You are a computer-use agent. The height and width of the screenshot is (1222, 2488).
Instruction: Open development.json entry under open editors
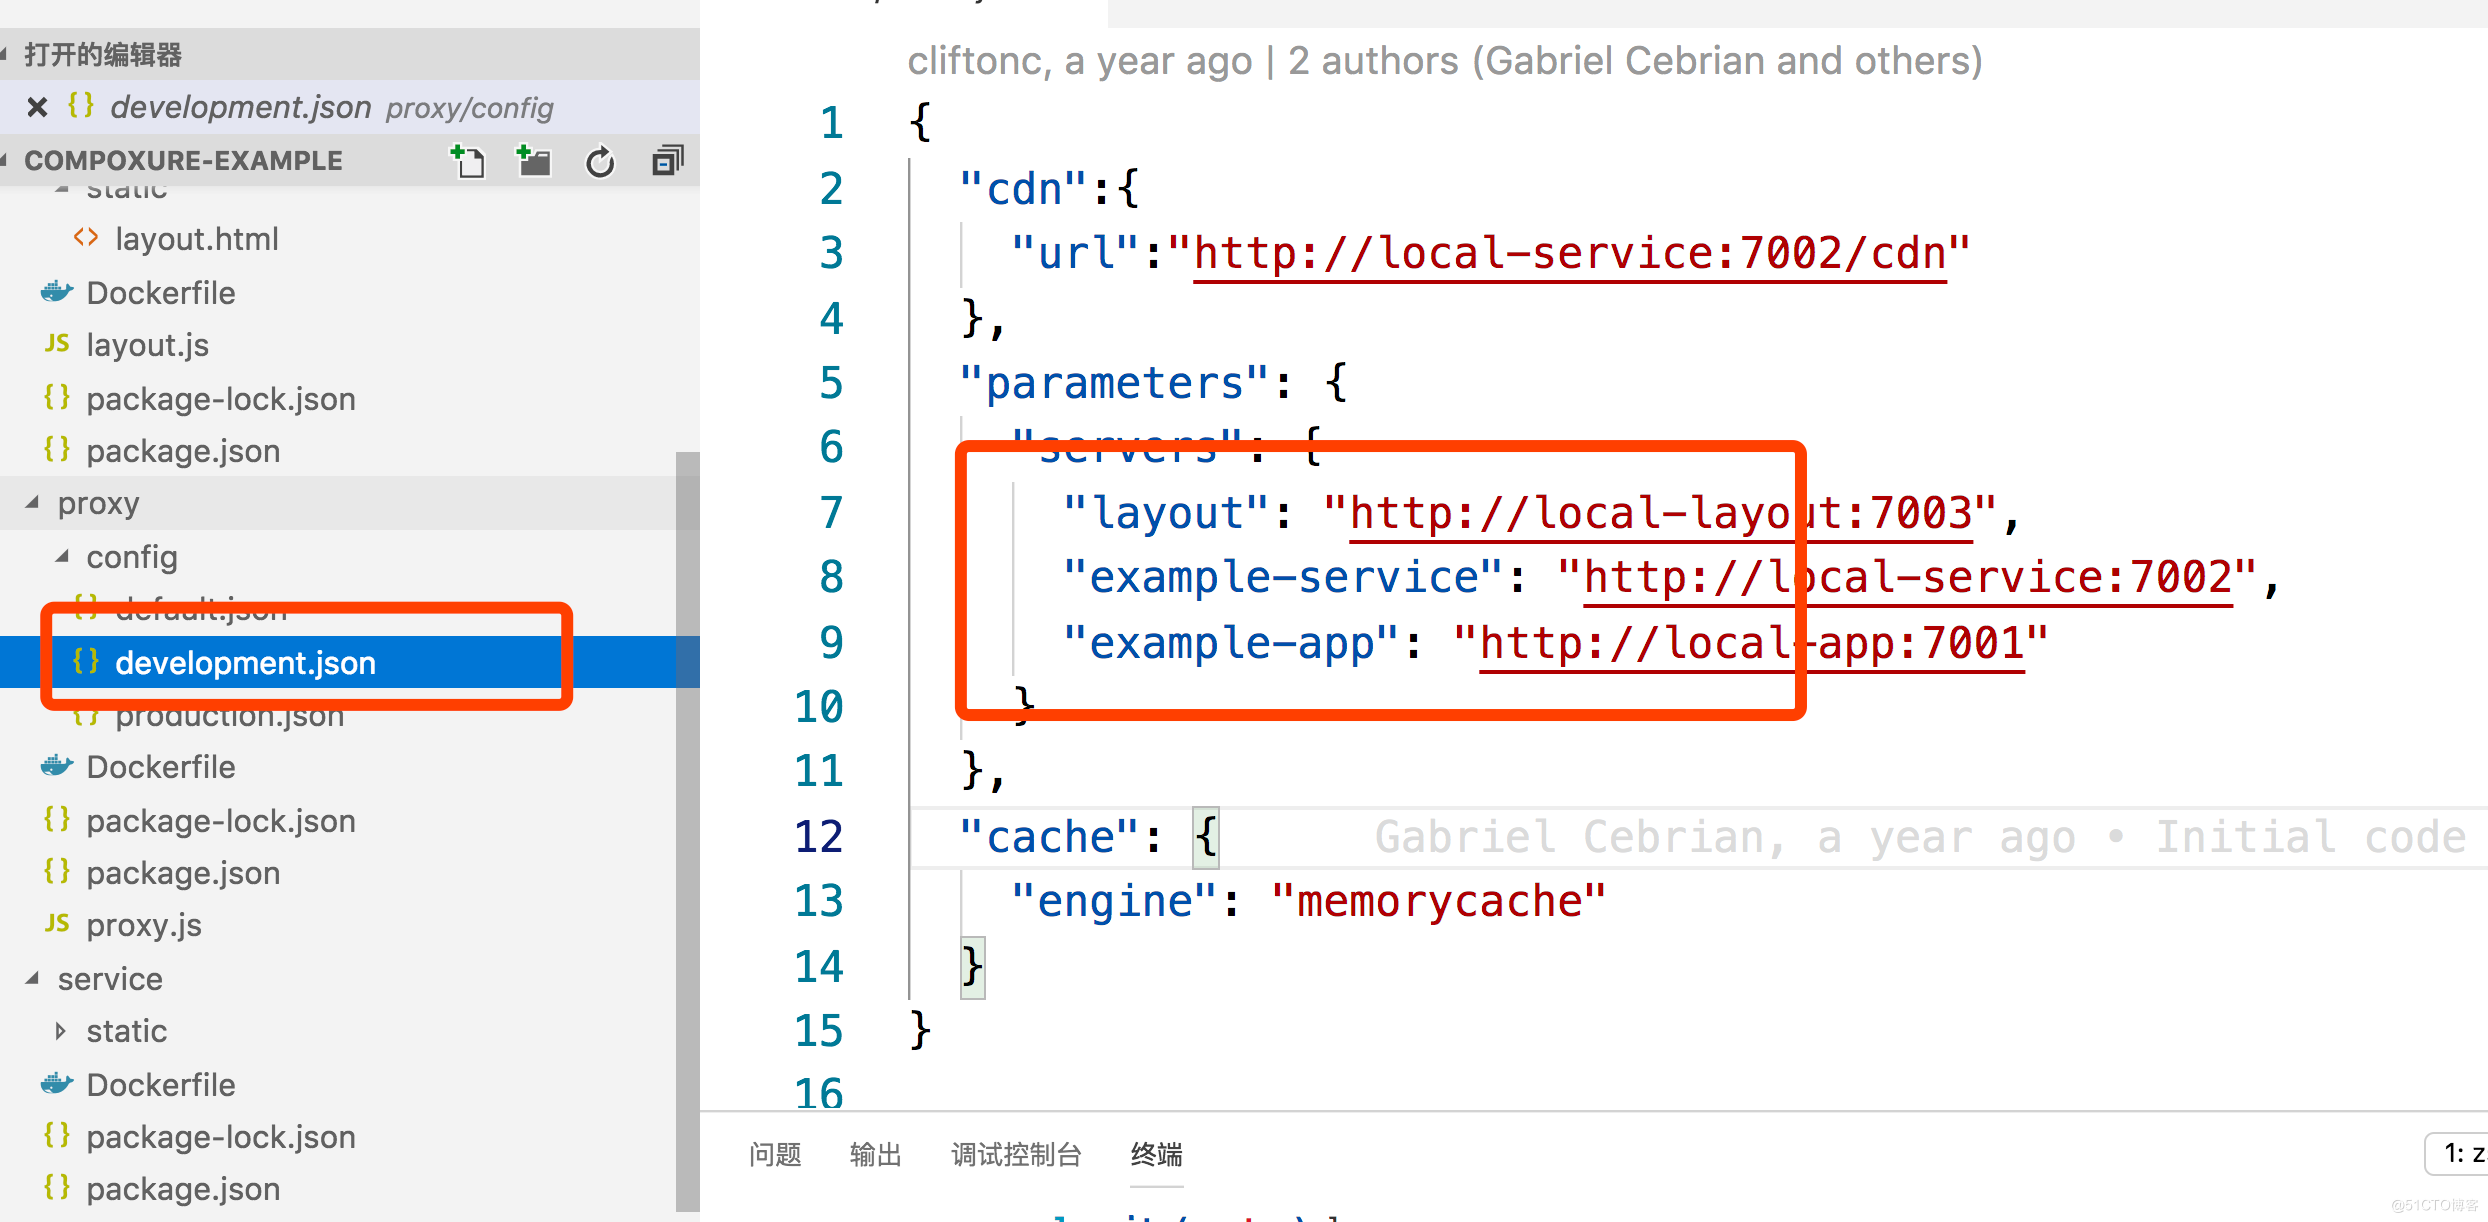click(x=350, y=107)
